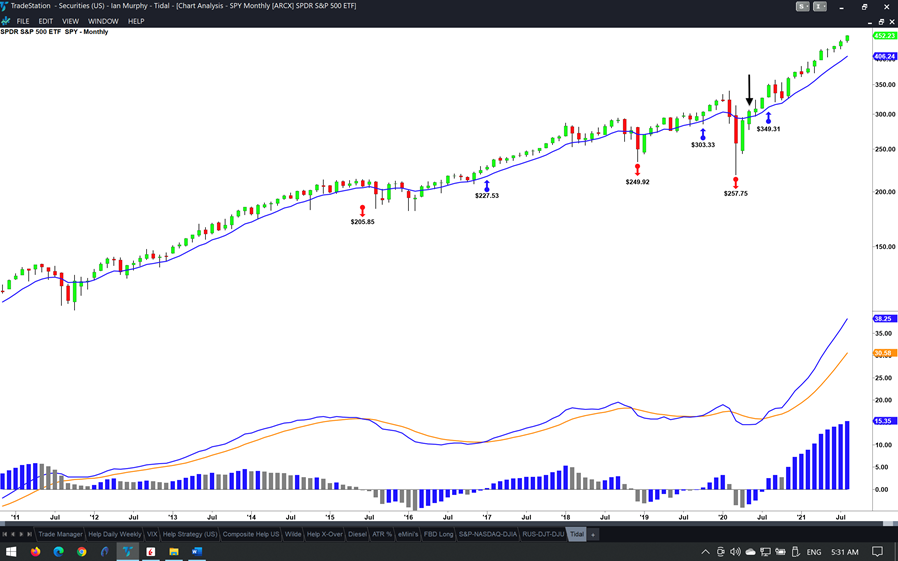Open Google Chrome from the taskbar
898x561 pixels.
click(81, 551)
